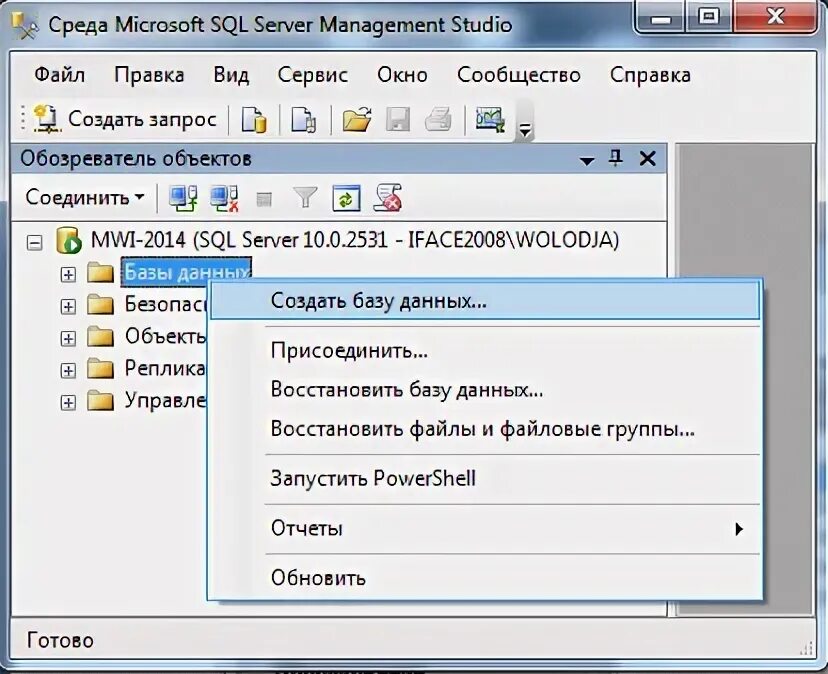The width and height of the screenshot is (828, 674).
Task: Select the MWI-2014 server tree item
Action: (x=354, y=240)
